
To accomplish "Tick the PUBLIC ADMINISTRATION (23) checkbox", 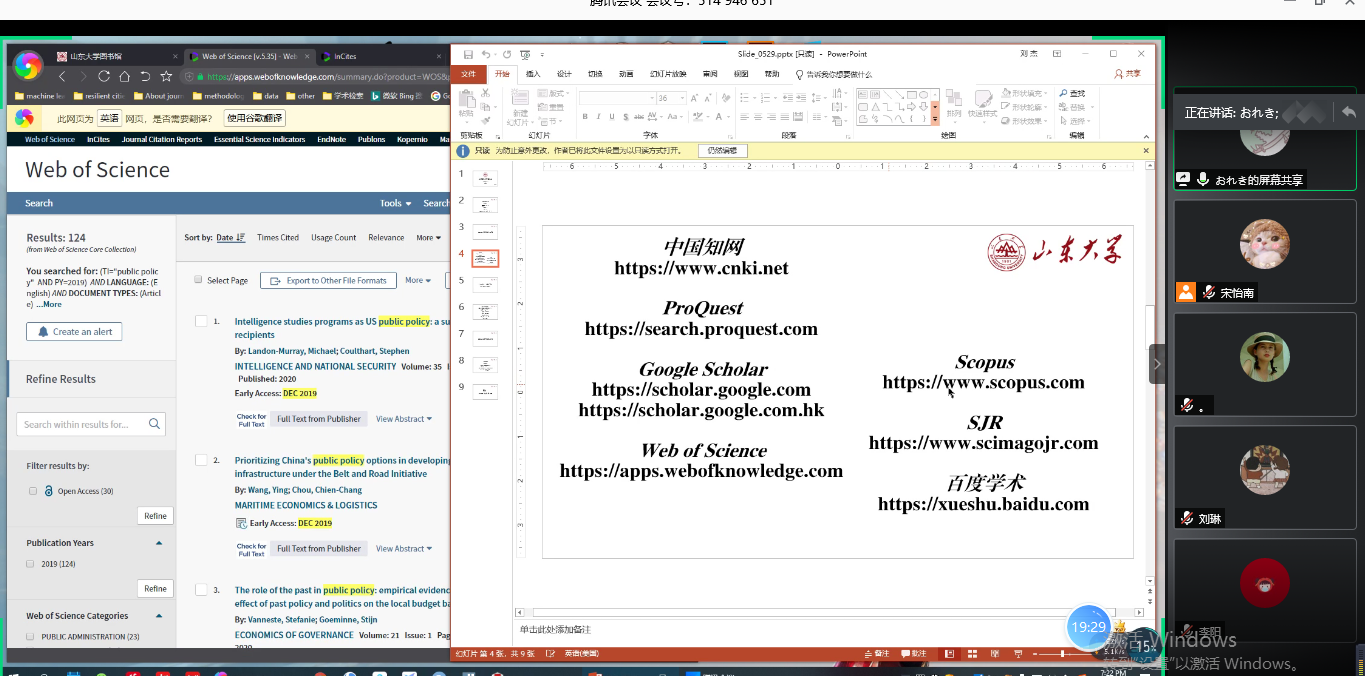I will click(x=30, y=636).
